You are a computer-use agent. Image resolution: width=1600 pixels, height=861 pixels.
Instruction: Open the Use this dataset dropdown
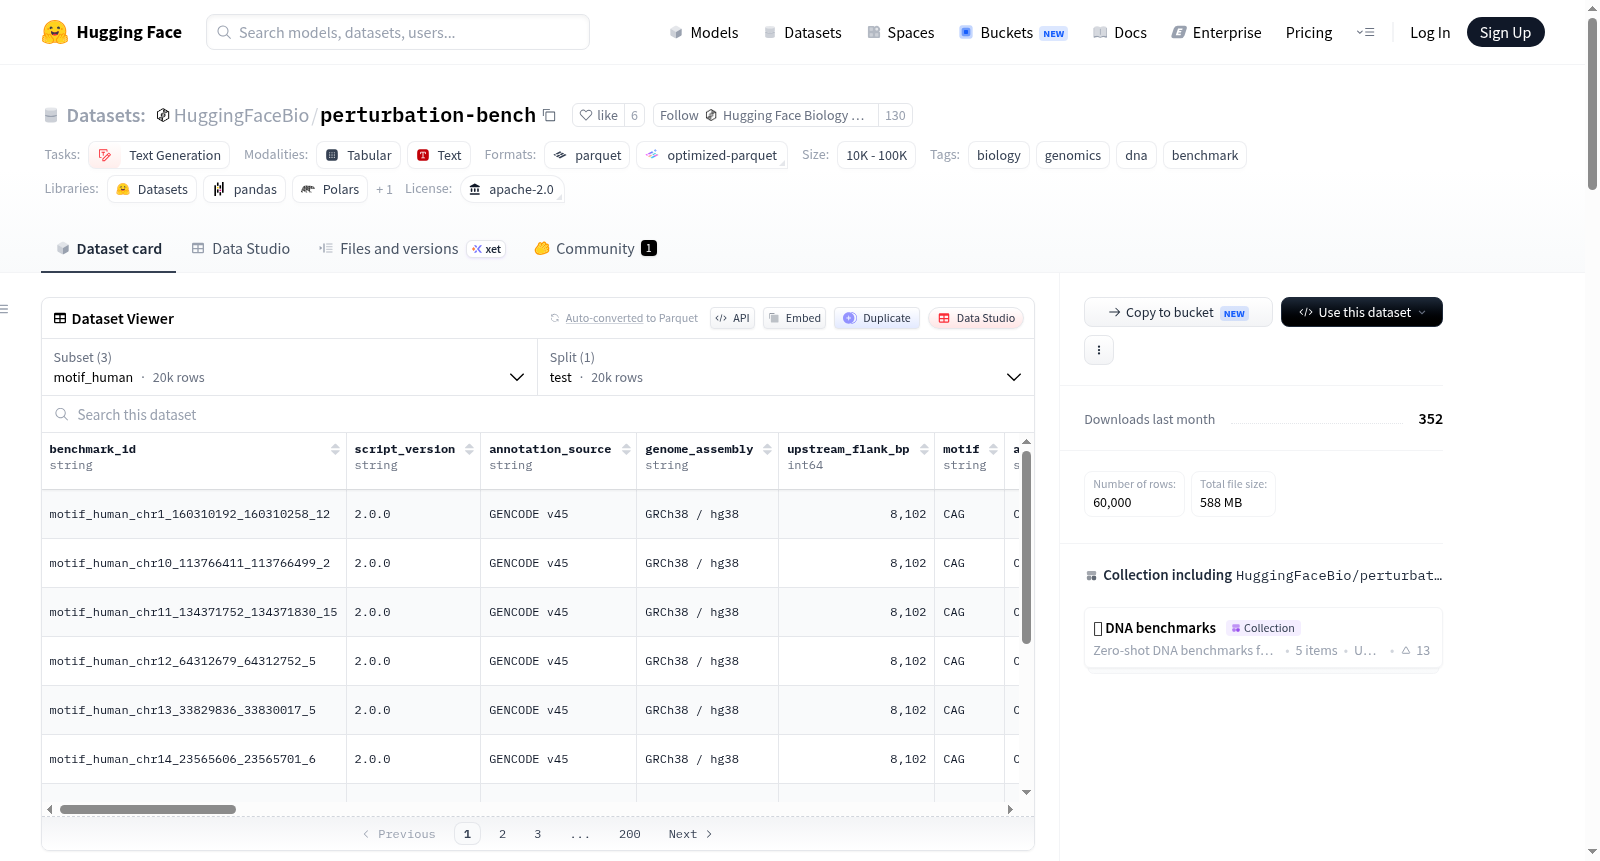pos(1362,312)
